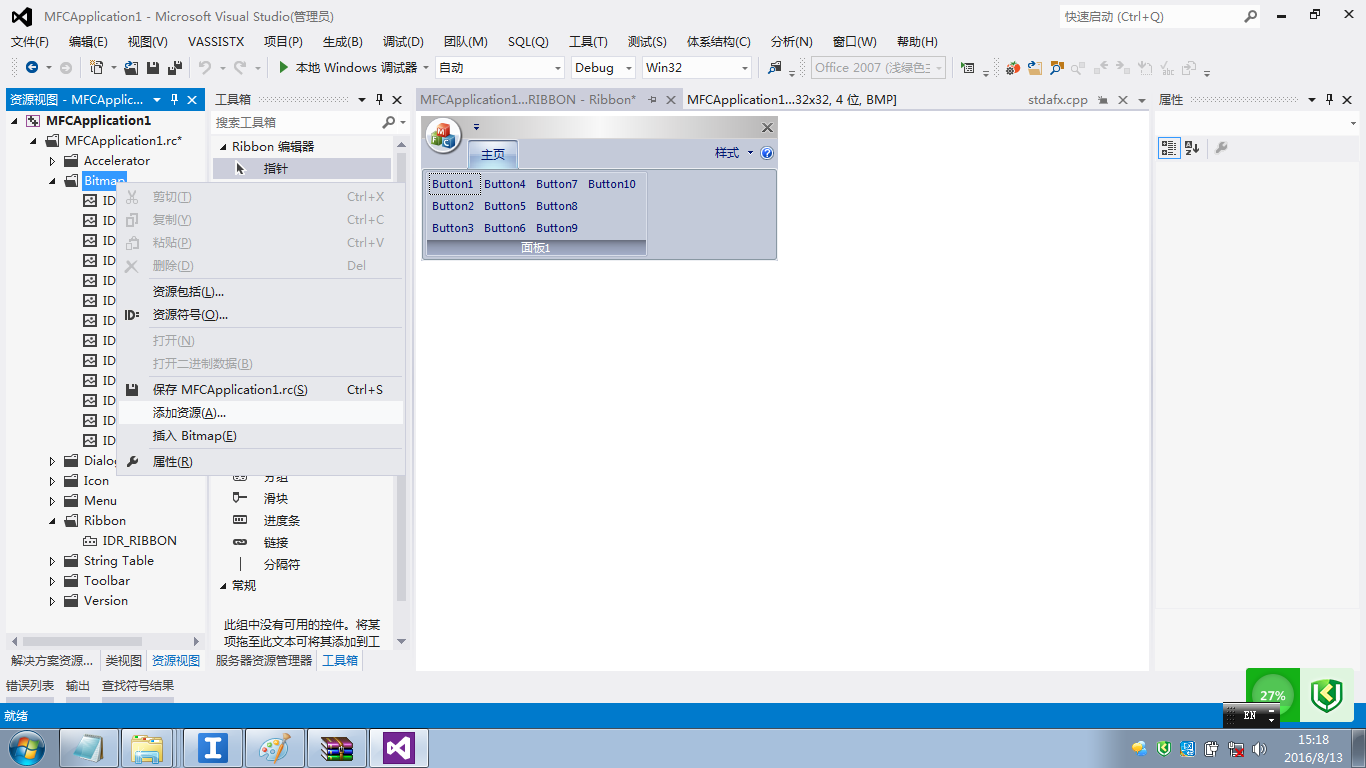Expand the Accelerator folder in resource tree
This screenshot has height=768, width=1366.
[53, 161]
